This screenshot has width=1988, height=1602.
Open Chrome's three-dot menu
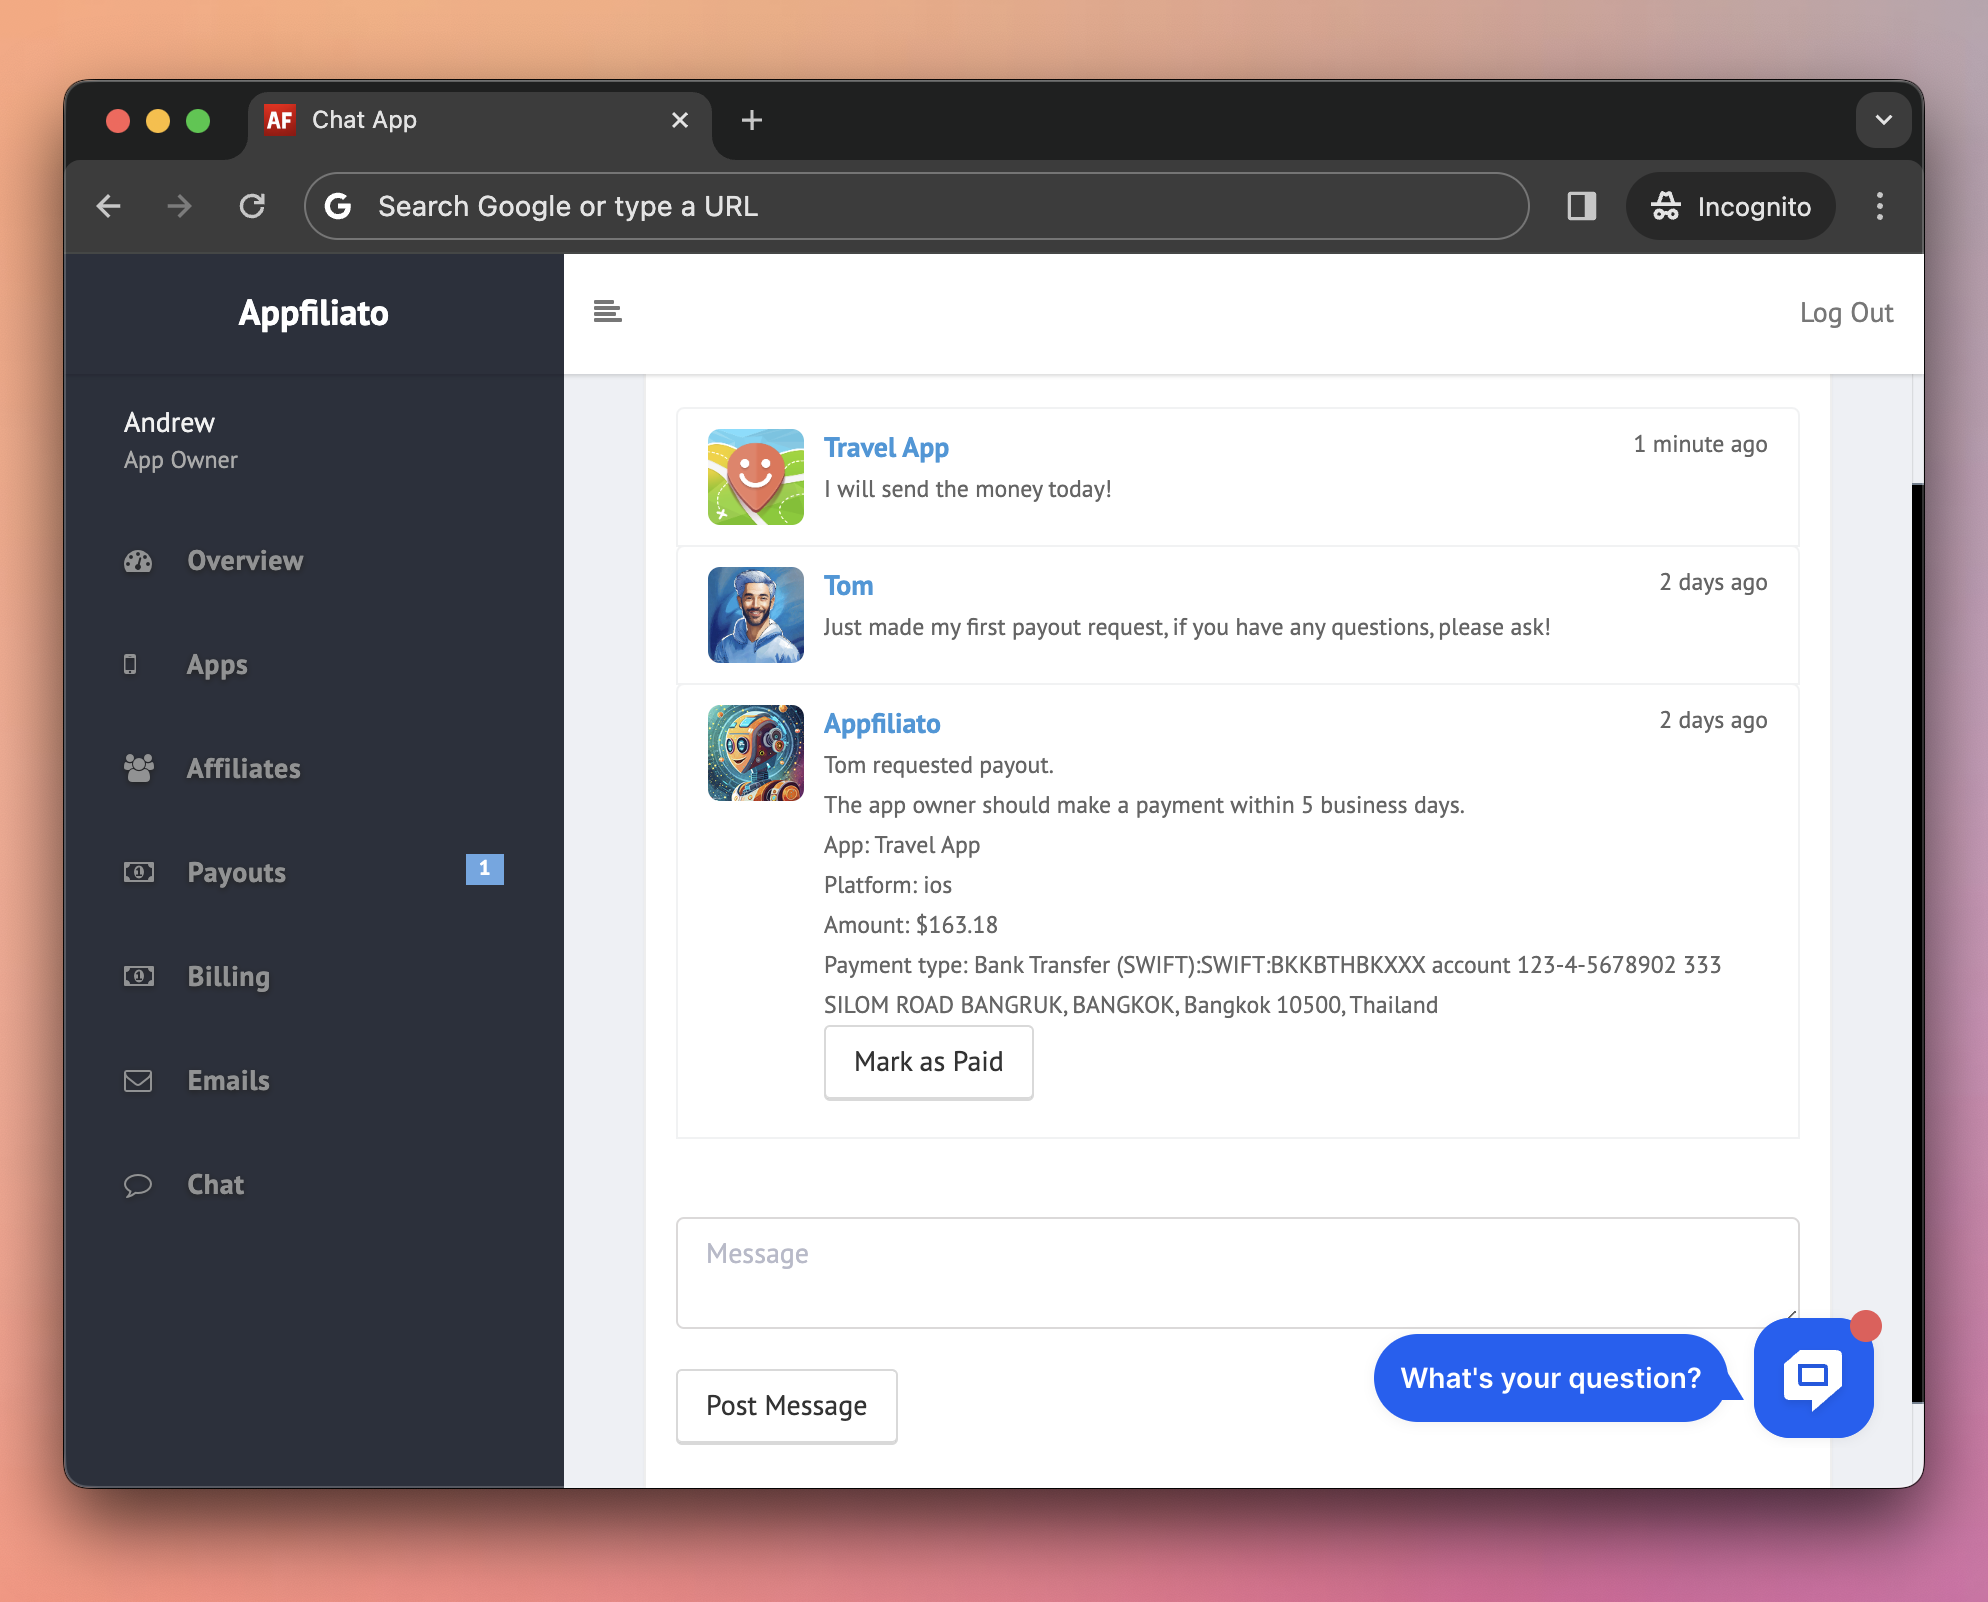click(x=1879, y=206)
